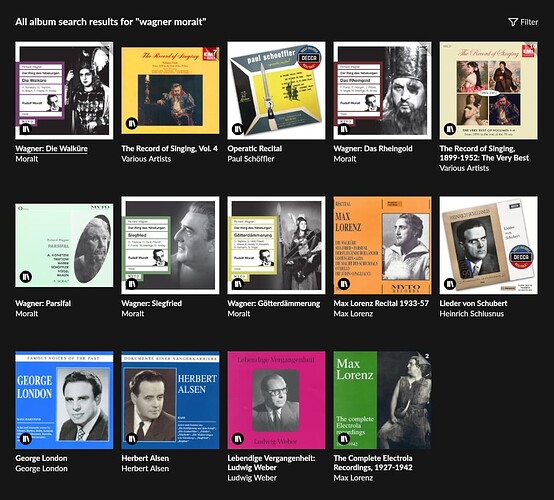Select Max Lorenz artist under Electrola Recordings
Screen dimensions: 554x500
click(x=353, y=478)
